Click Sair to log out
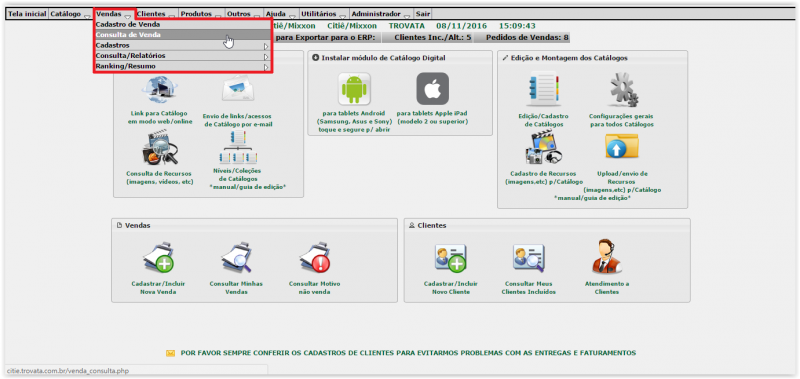The height and width of the screenshot is (379, 800). 423,14
